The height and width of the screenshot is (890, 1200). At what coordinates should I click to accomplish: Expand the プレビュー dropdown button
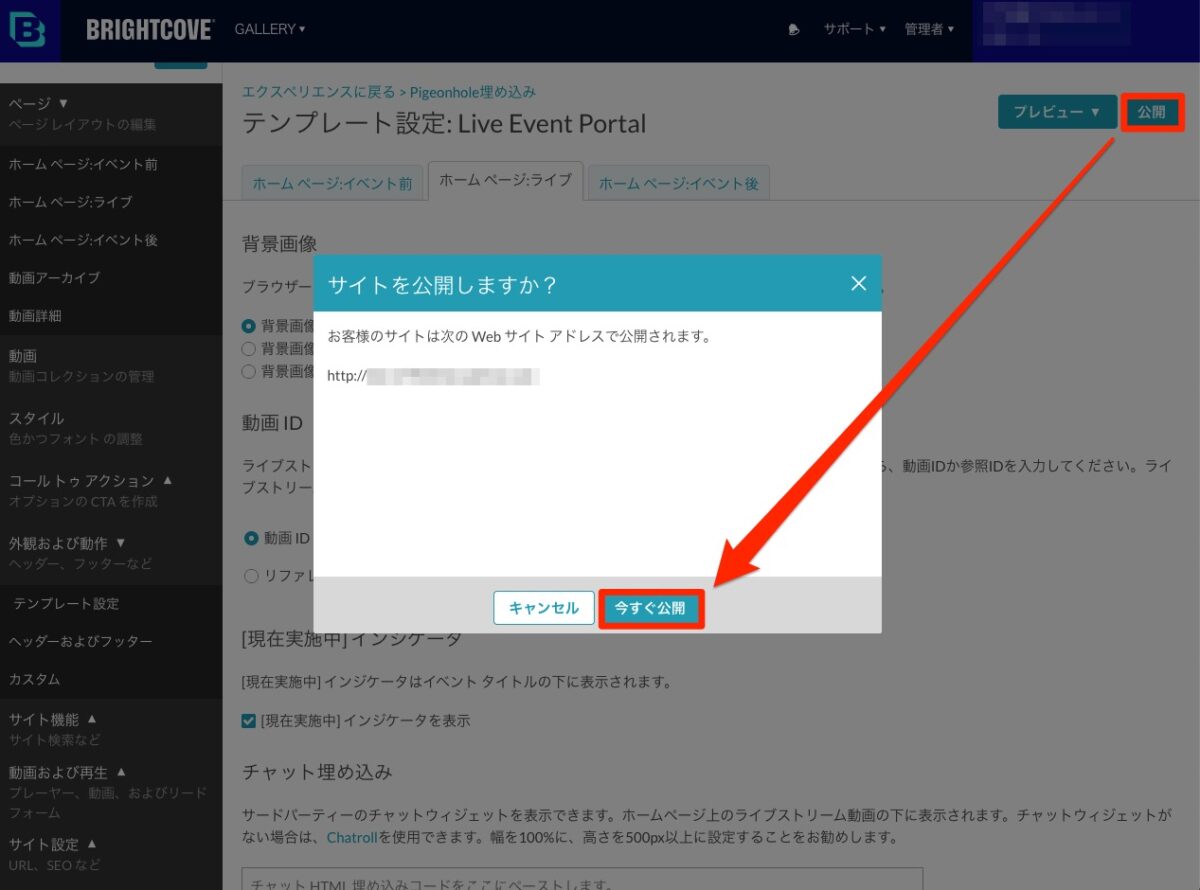point(1056,112)
